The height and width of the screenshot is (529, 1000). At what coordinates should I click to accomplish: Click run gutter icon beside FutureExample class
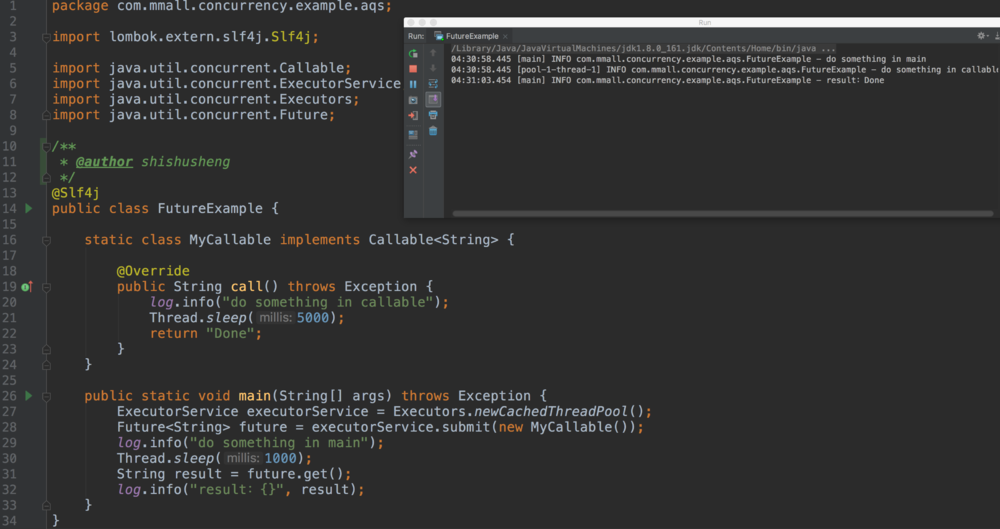(x=29, y=209)
